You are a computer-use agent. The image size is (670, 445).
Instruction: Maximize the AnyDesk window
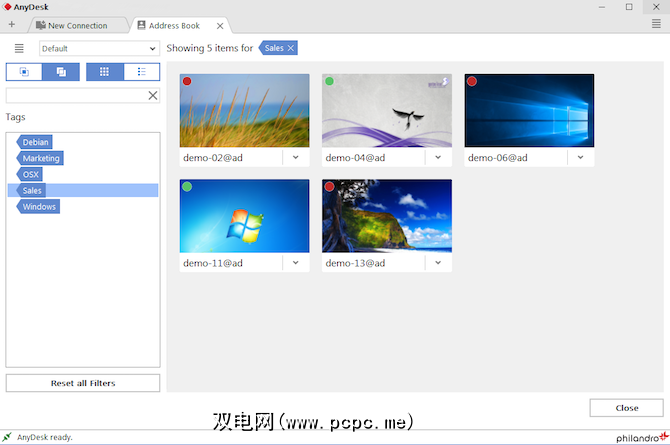pos(629,7)
